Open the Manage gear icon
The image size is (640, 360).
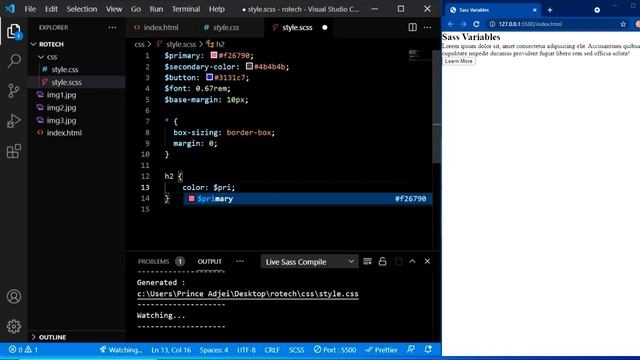click(14, 326)
